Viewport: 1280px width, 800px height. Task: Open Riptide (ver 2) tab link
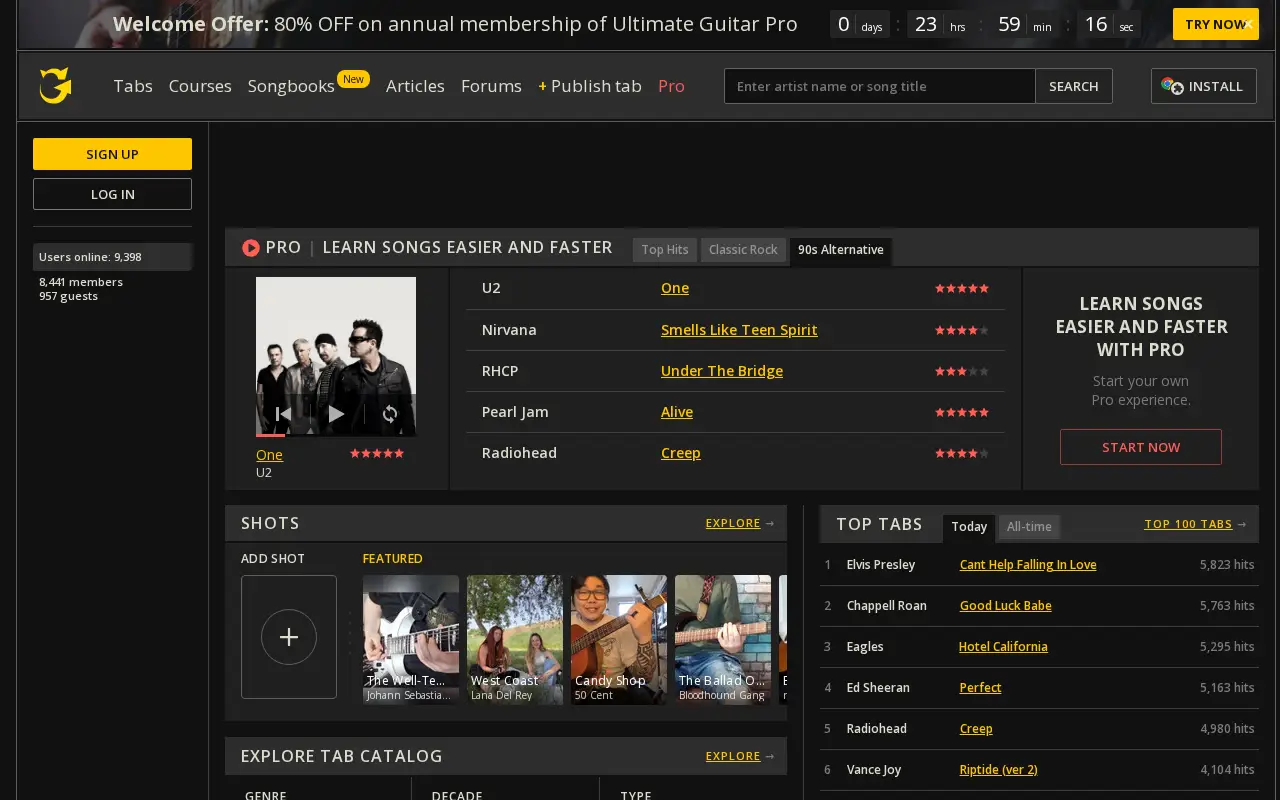999,770
